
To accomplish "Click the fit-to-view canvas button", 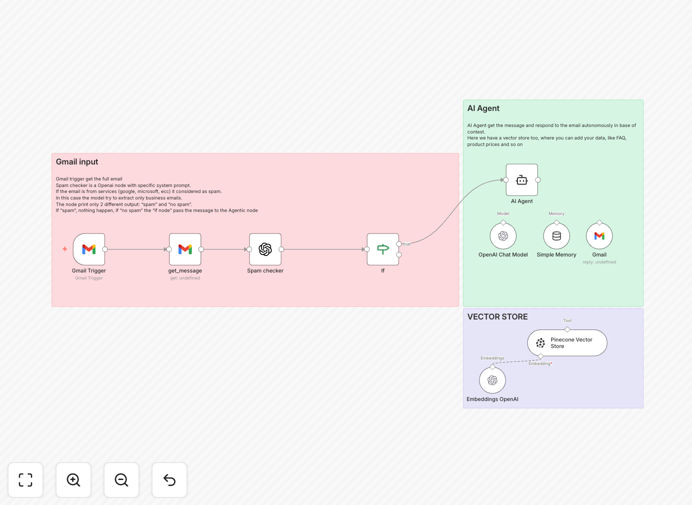I will click(26, 480).
